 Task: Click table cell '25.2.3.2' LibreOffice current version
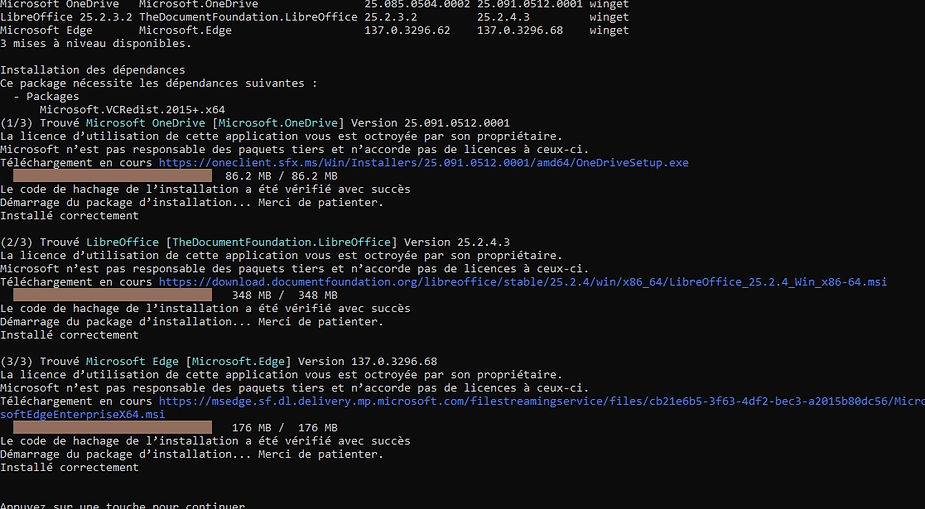tap(391, 17)
